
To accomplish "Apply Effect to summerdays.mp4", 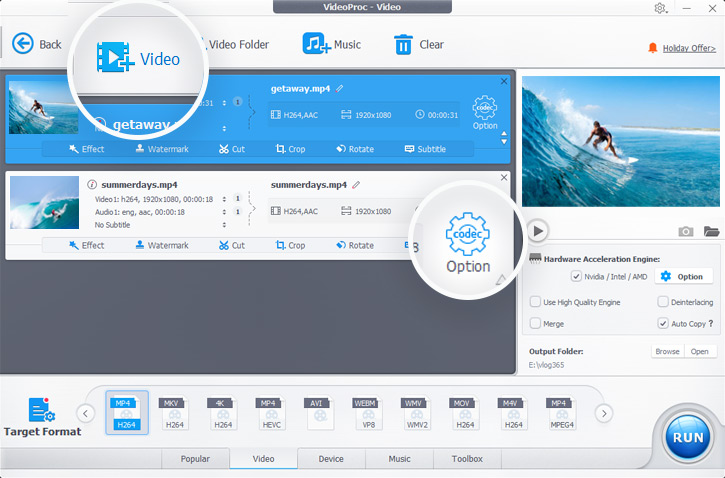I will [86, 245].
